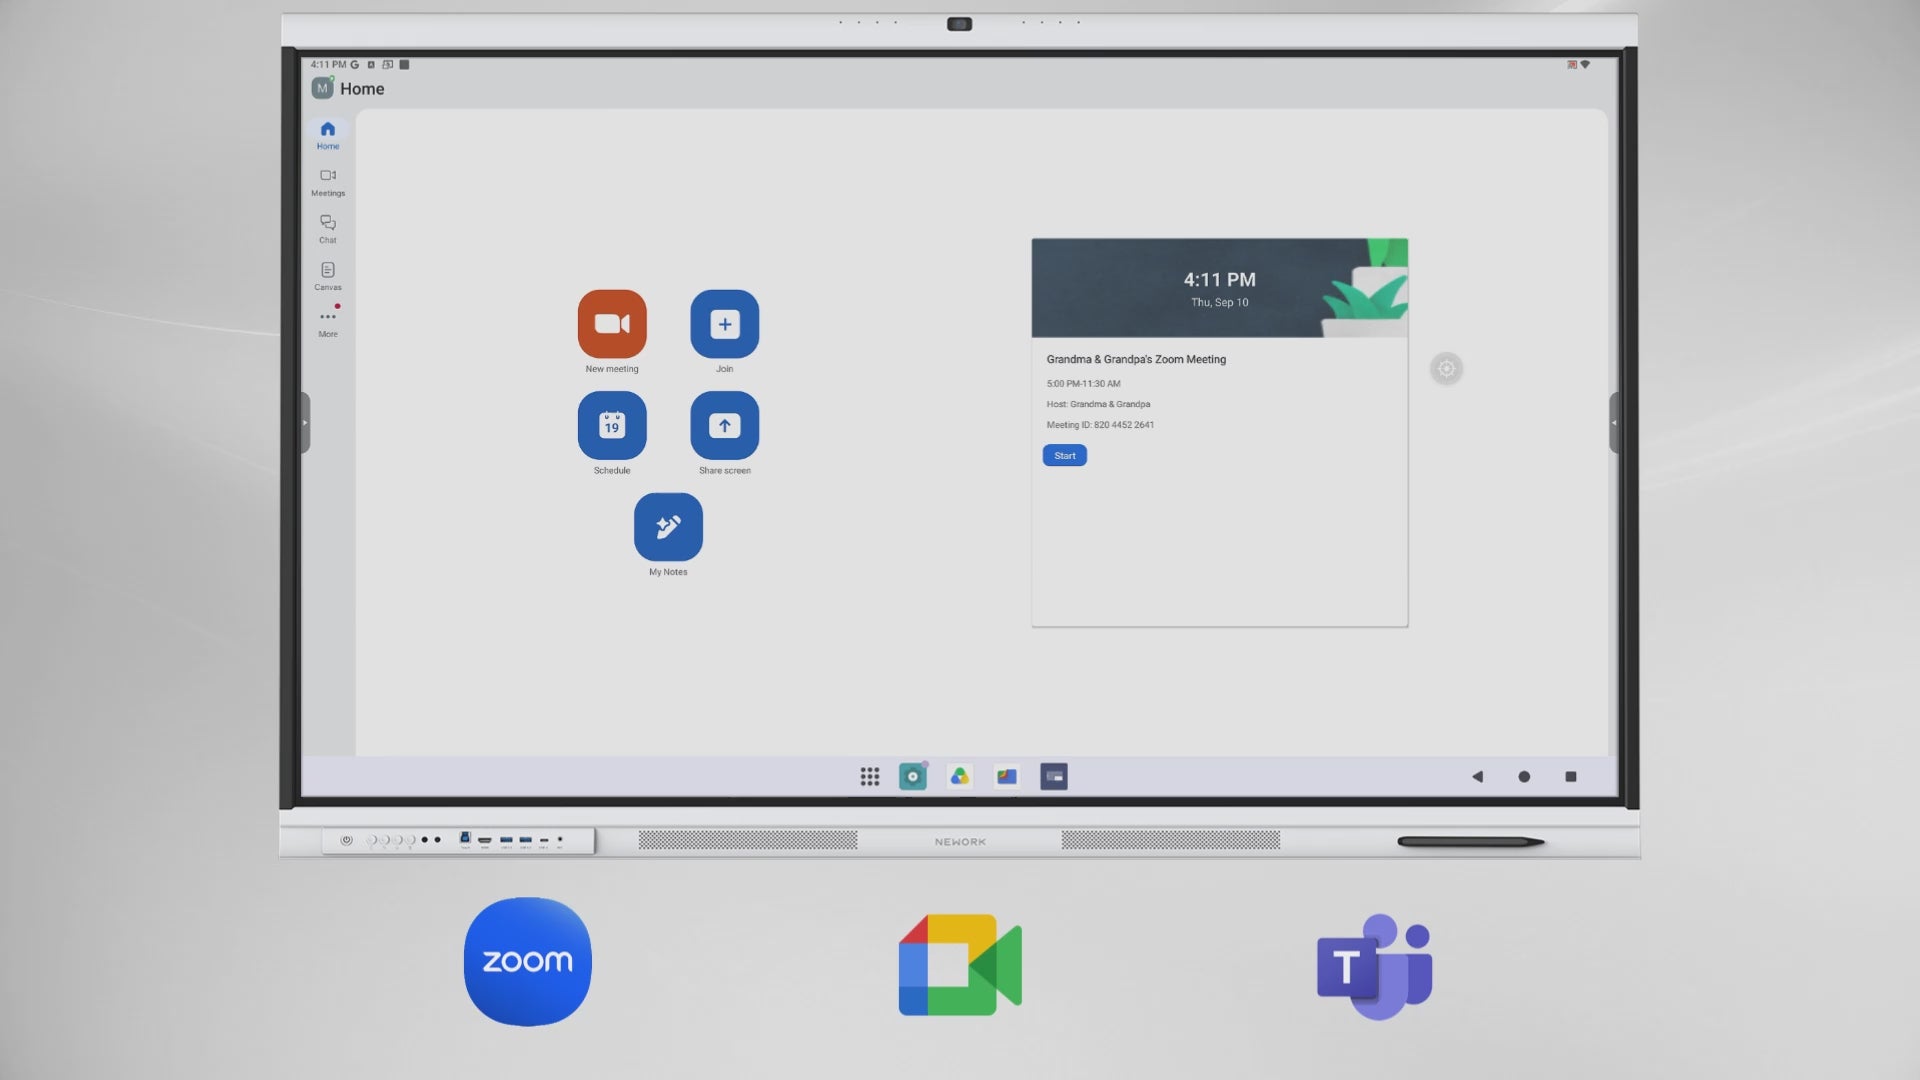This screenshot has width=1920, height=1080.
Task: Click the Share screen icon
Action: (x=725, y=425)
